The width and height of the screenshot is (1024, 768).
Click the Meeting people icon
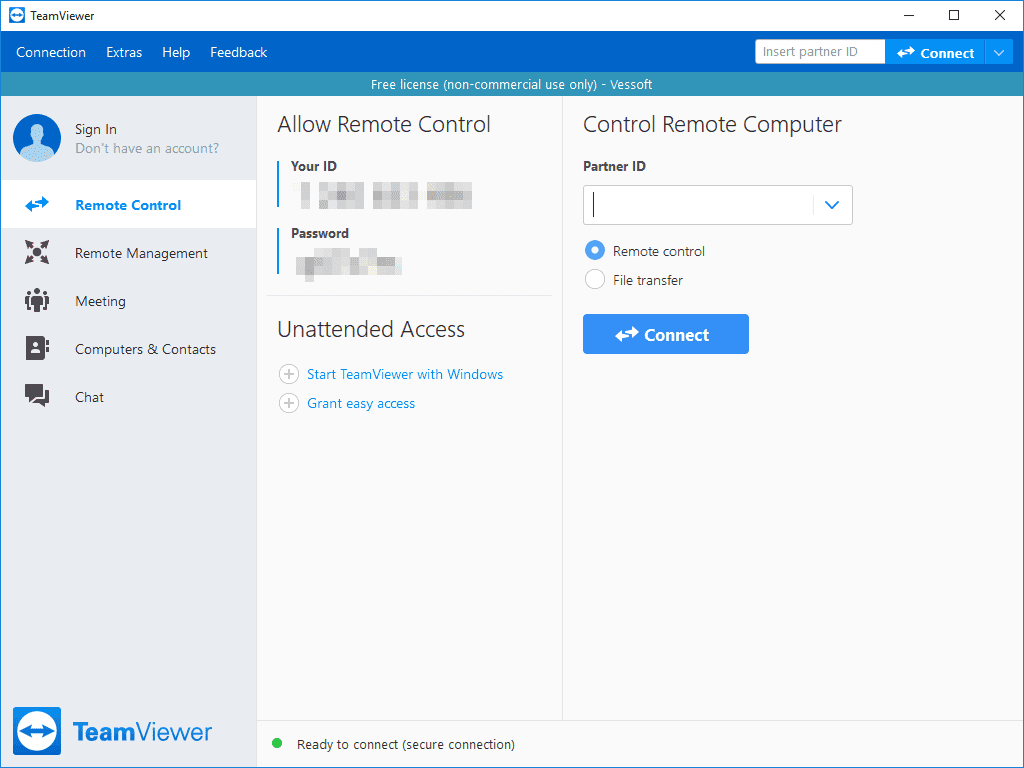click(37, 300)
